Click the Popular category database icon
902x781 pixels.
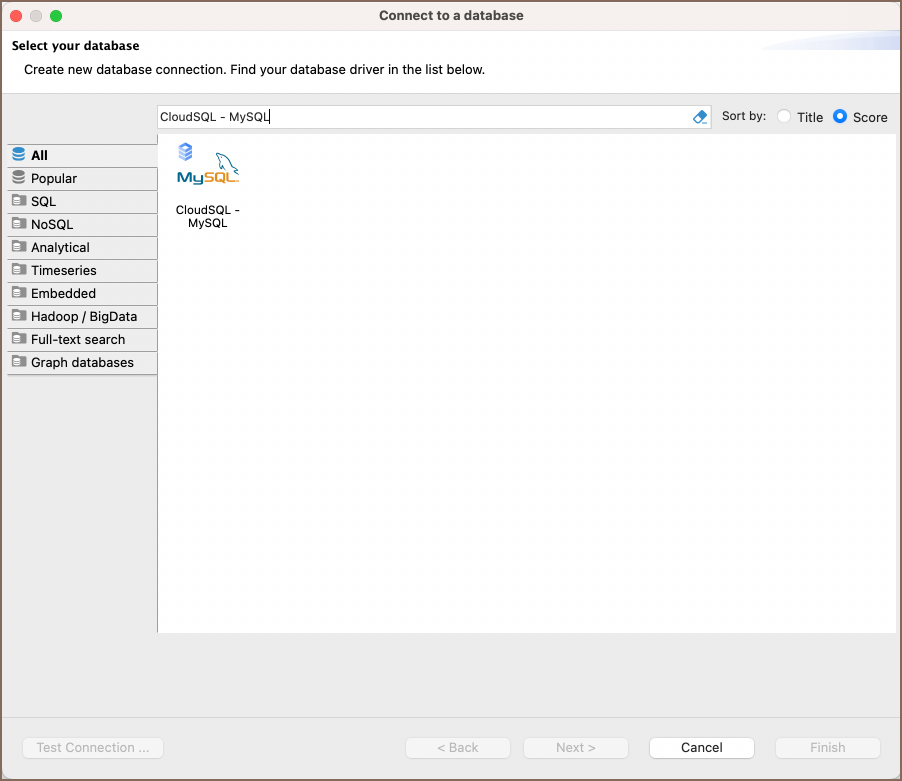pos(18,178)
